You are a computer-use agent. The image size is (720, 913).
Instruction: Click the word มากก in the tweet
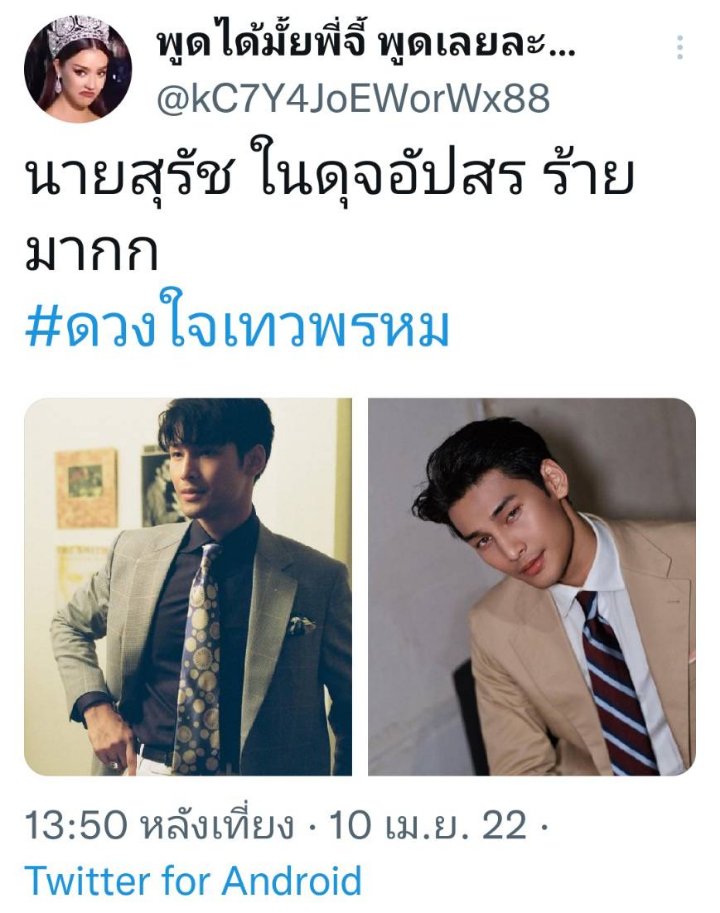92,253
